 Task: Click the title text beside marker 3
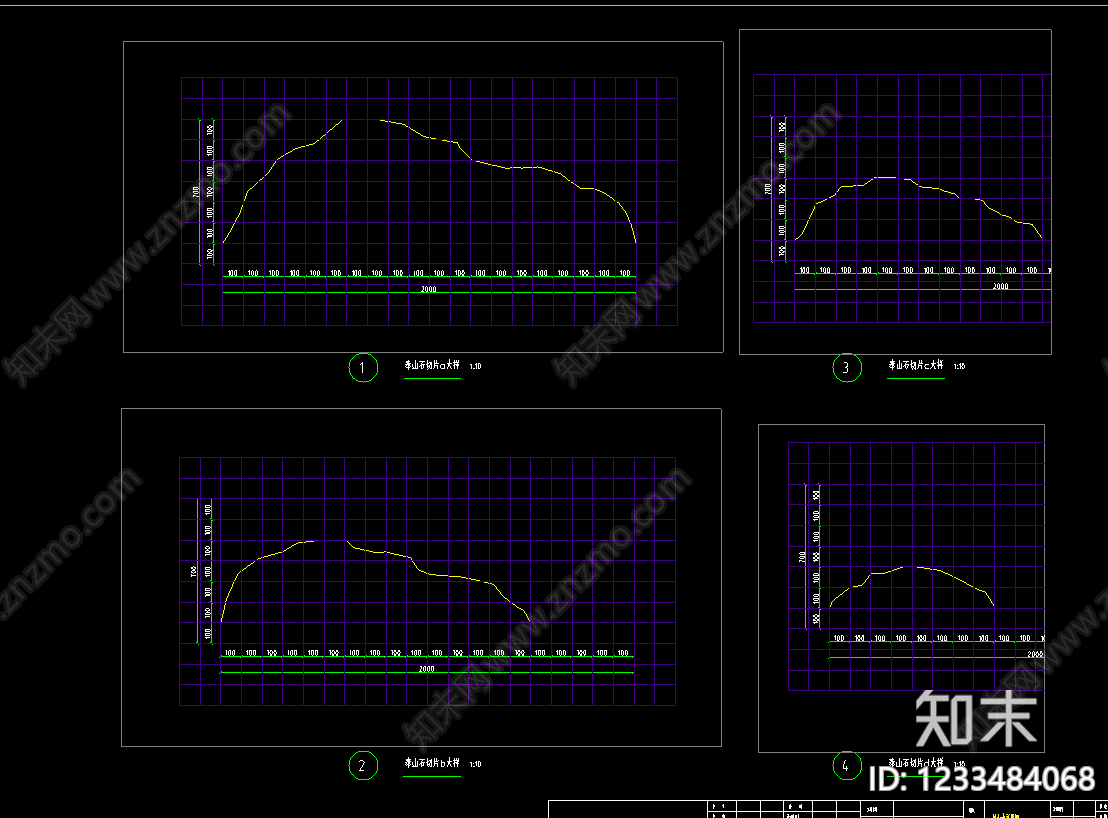(x=916, y=364)
